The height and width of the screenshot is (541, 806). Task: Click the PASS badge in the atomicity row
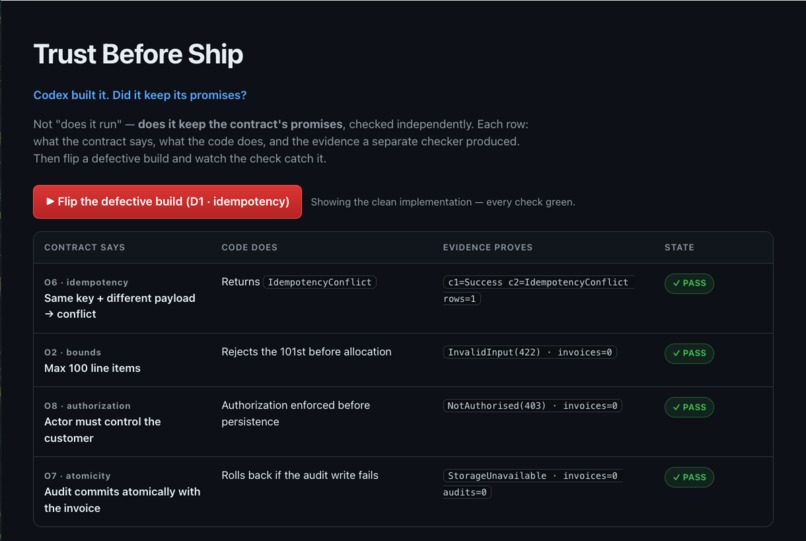point(689,477)
